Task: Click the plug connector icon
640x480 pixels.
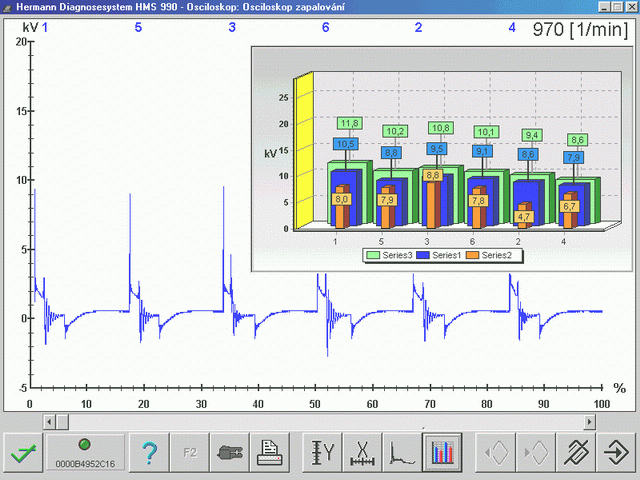Action: tap(229, 453)
